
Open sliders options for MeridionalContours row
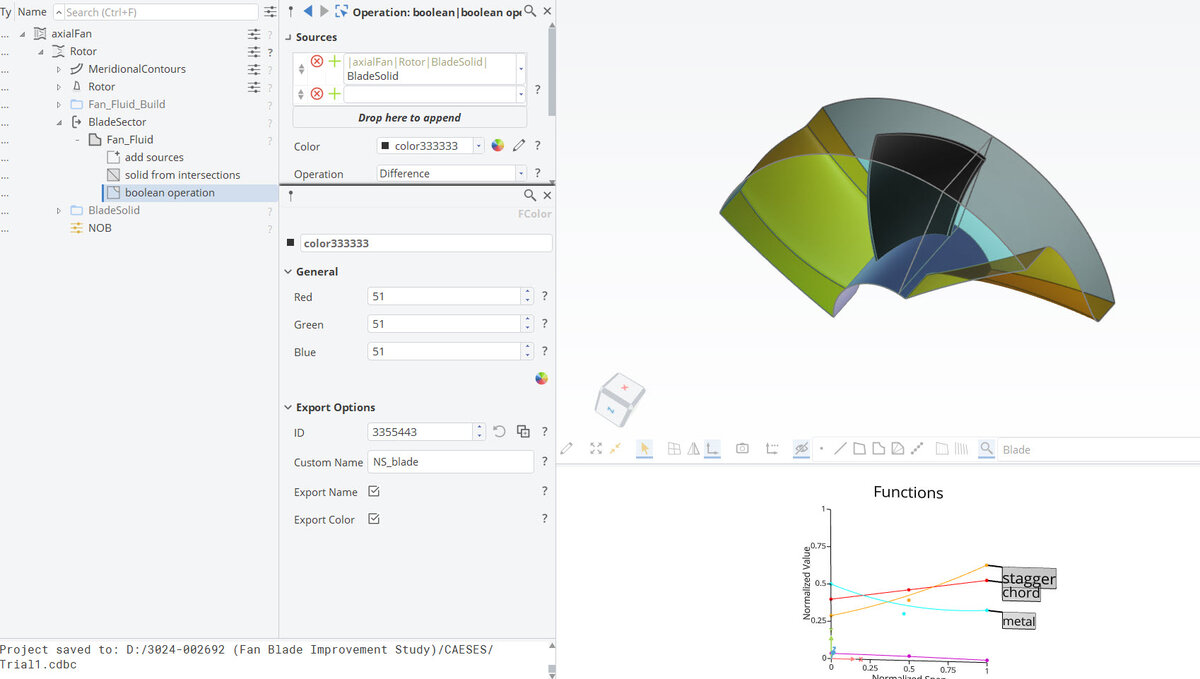(254, 69)
